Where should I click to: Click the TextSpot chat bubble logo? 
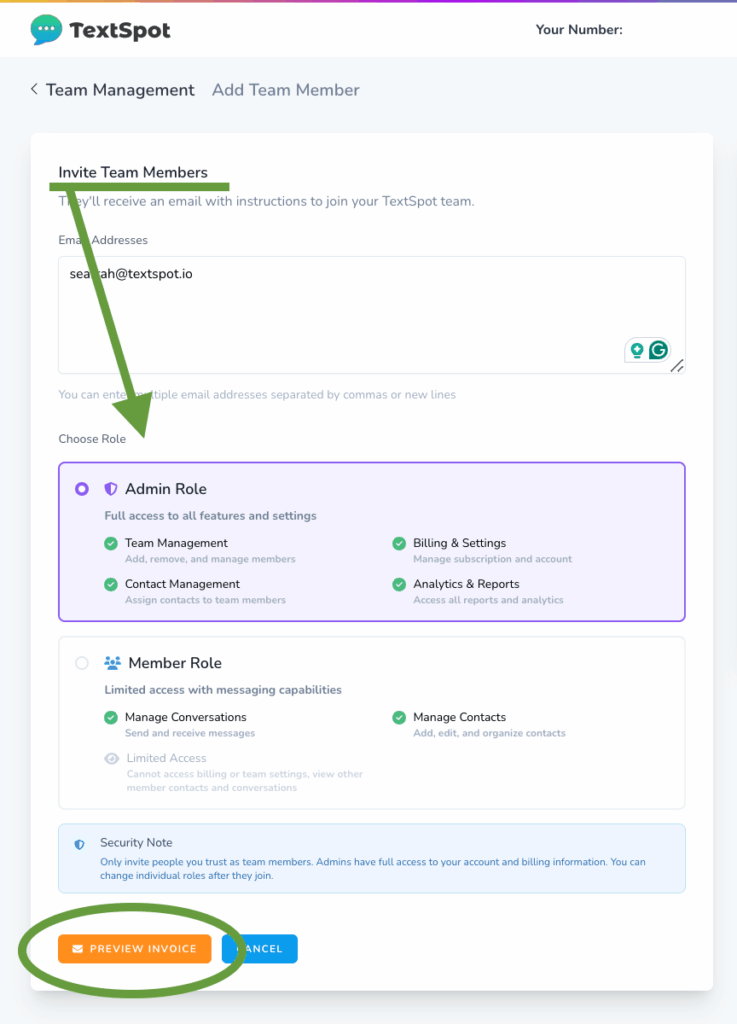(x=46, y=30)
